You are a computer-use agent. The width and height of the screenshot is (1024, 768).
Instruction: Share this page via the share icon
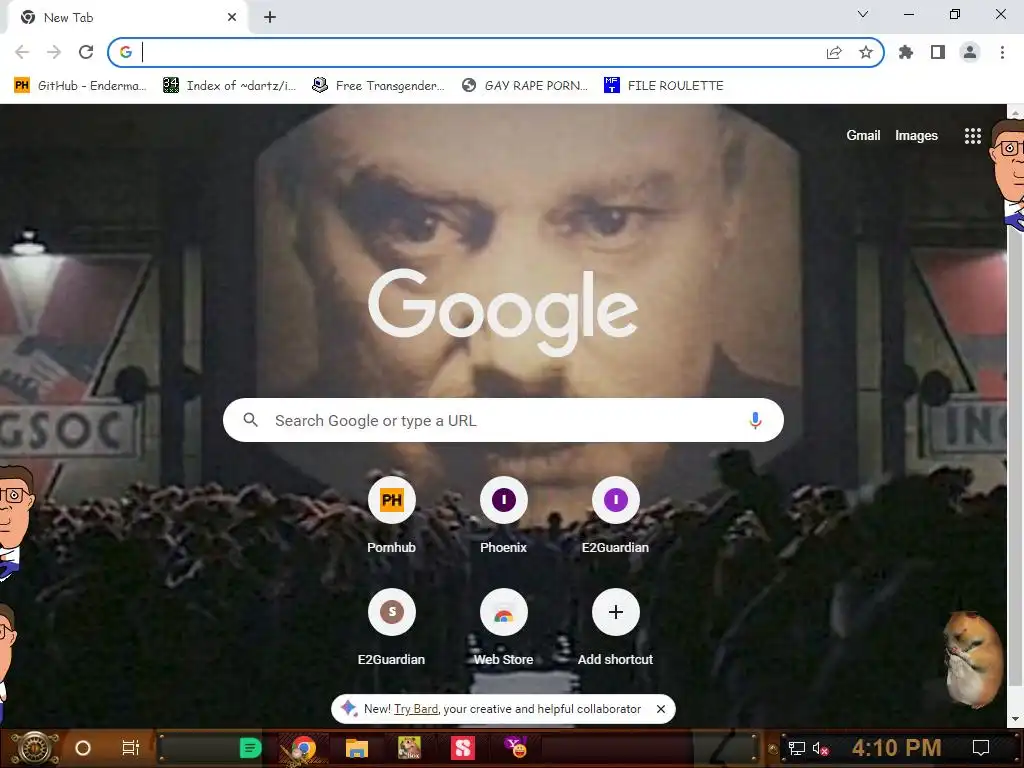point(834,52)
